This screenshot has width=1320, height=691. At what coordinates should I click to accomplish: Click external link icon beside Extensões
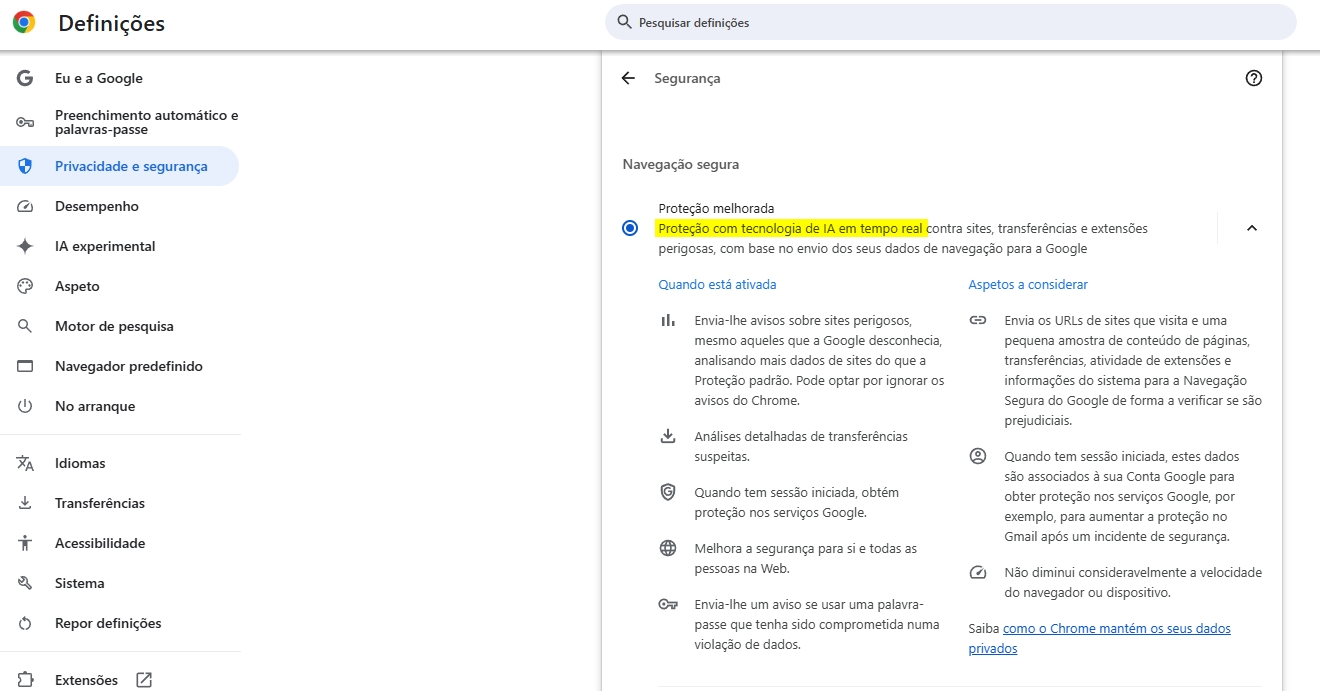[x=143, y=680]
